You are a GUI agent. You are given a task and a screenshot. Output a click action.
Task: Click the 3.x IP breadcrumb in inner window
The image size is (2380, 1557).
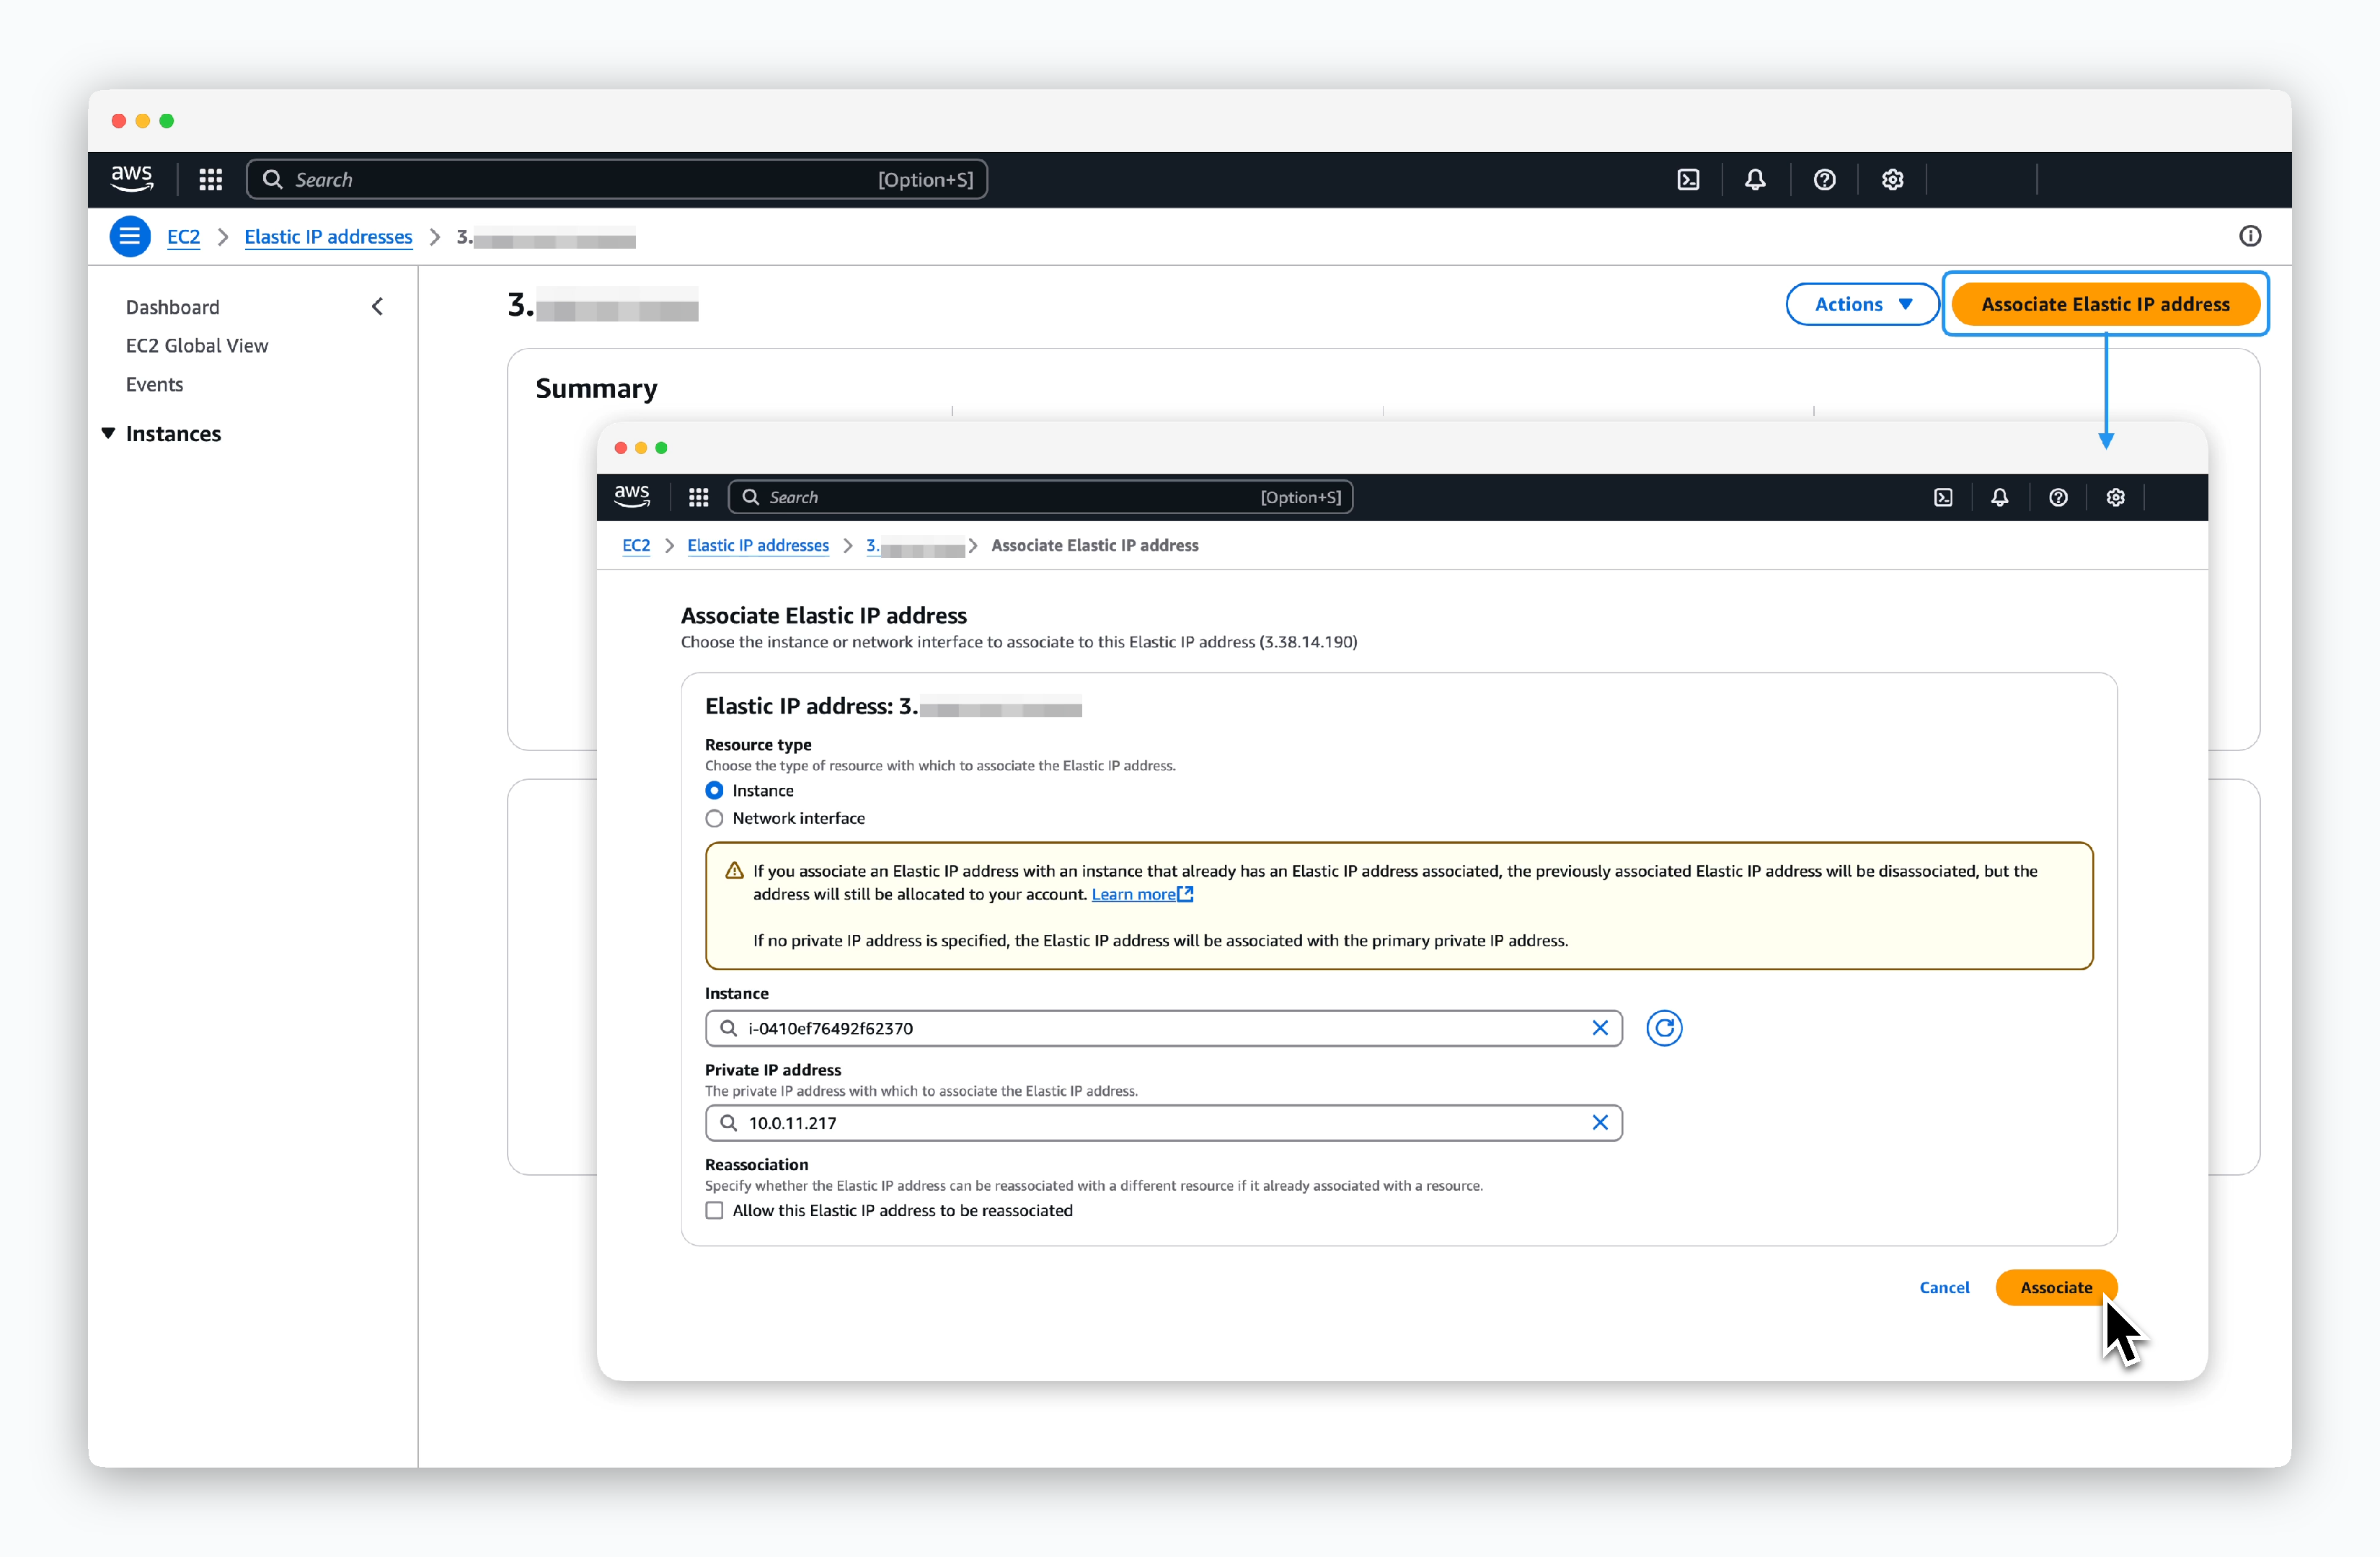[915, 545]
